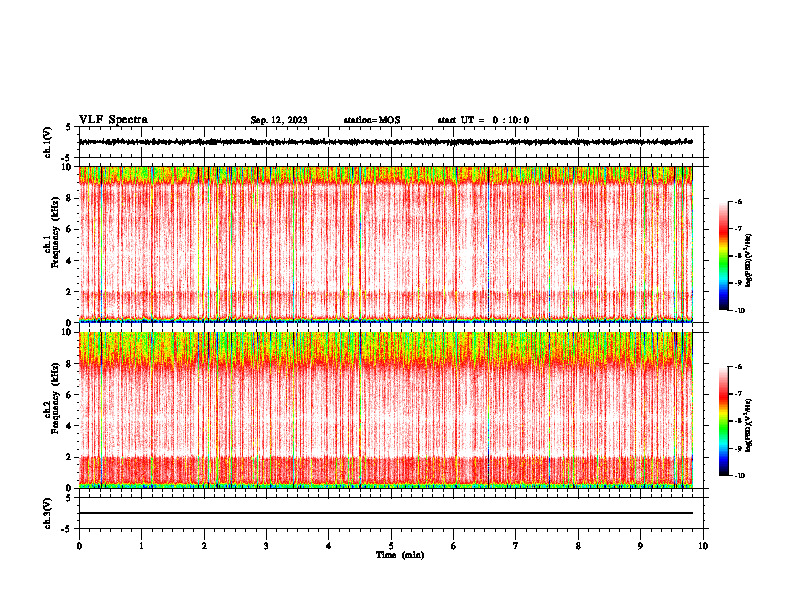The height and width of the screenshot is (612, 792).
Task: Select the date "Sep. 12, 2023"
Action: [279, 120]
